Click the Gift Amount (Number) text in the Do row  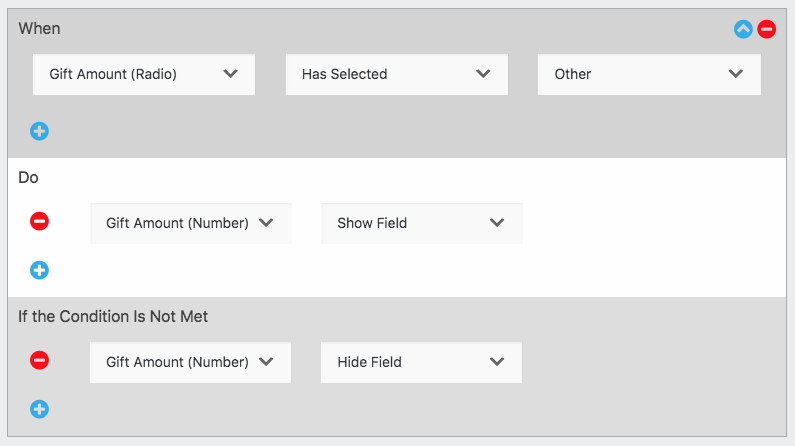177,223
